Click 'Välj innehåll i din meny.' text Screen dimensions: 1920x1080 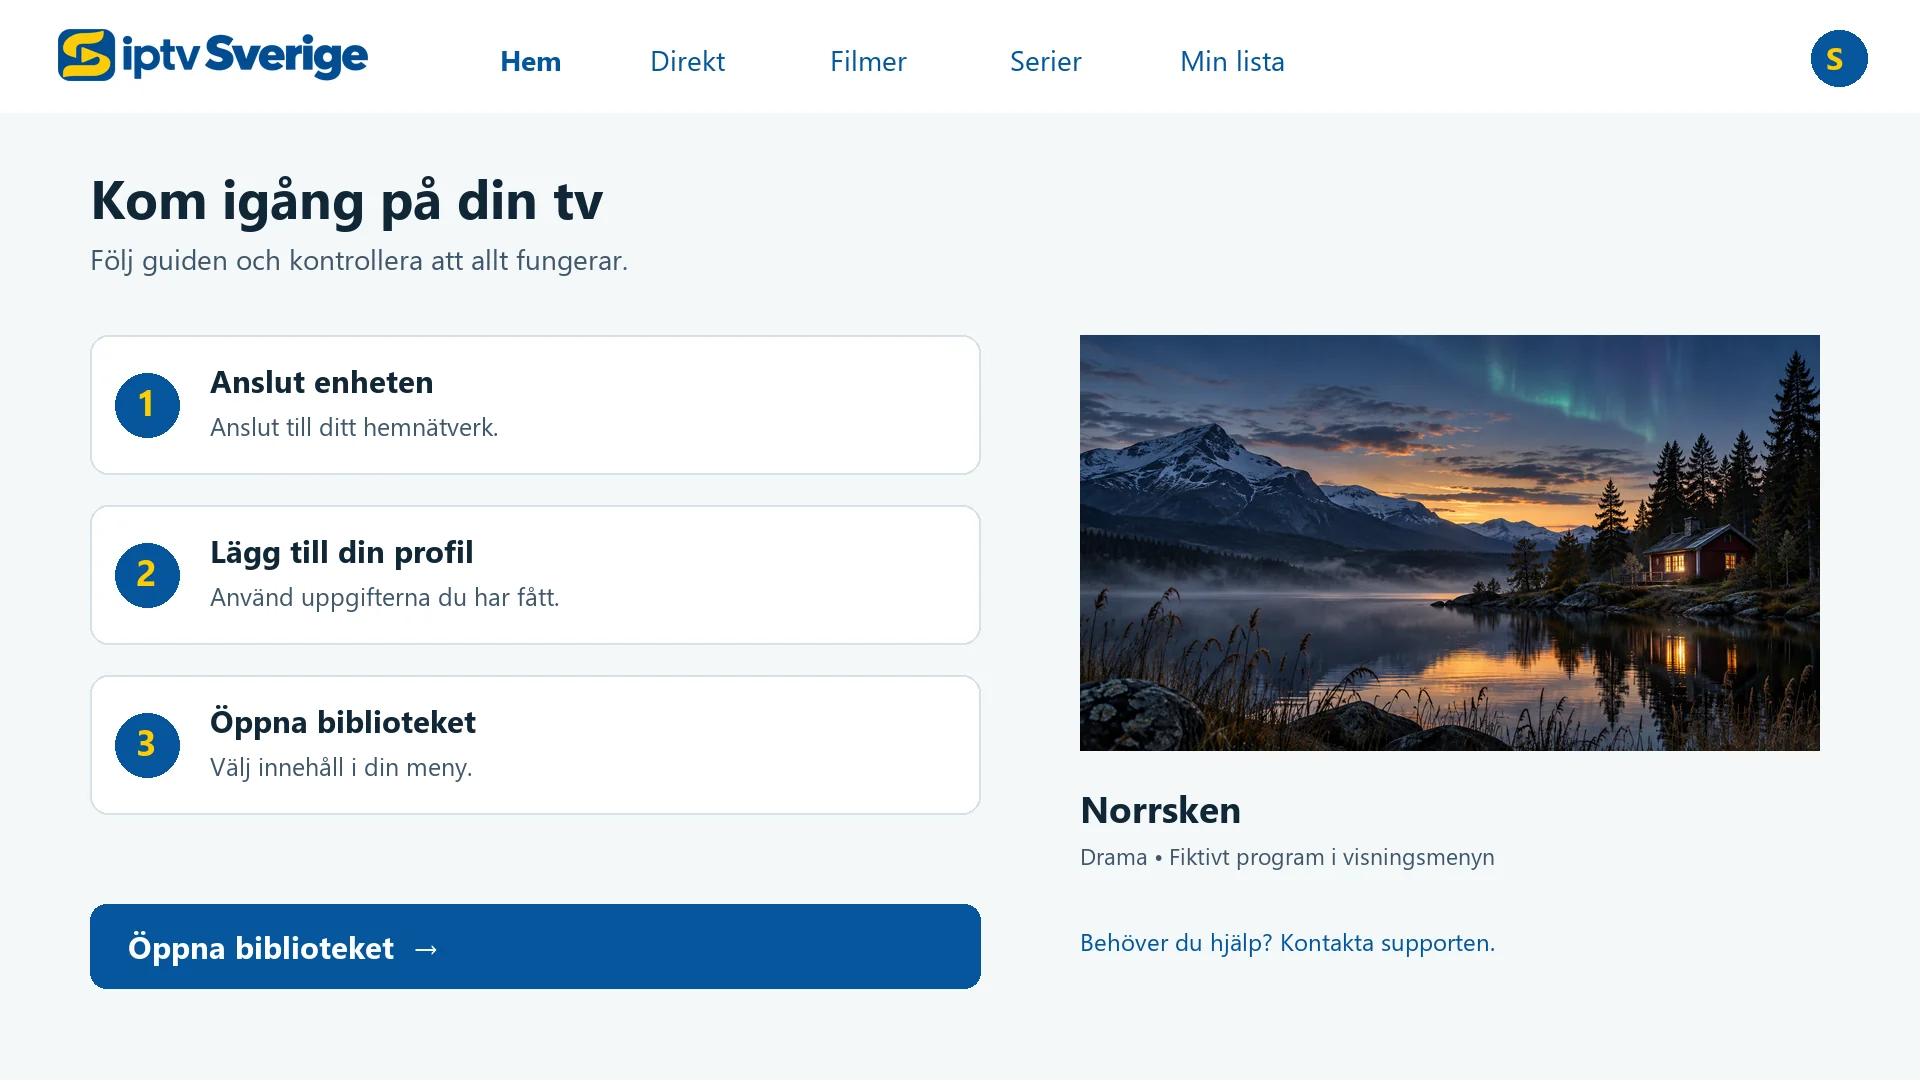click(x=341, y=767)
